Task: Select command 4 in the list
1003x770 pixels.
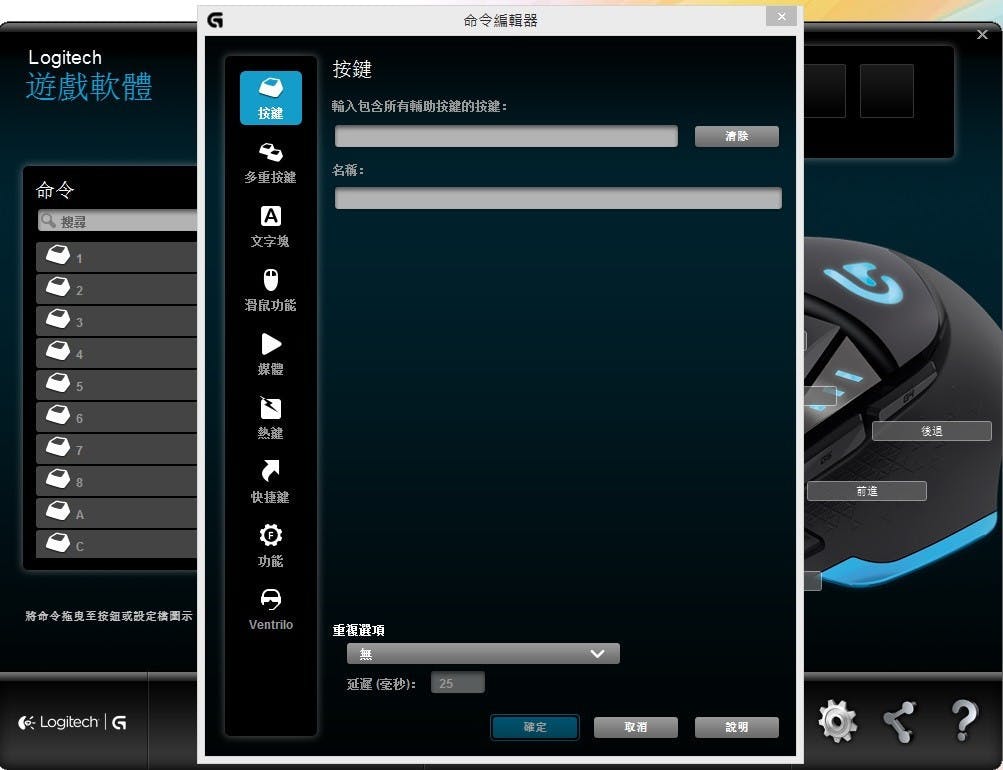Action: tap(116, 354)
